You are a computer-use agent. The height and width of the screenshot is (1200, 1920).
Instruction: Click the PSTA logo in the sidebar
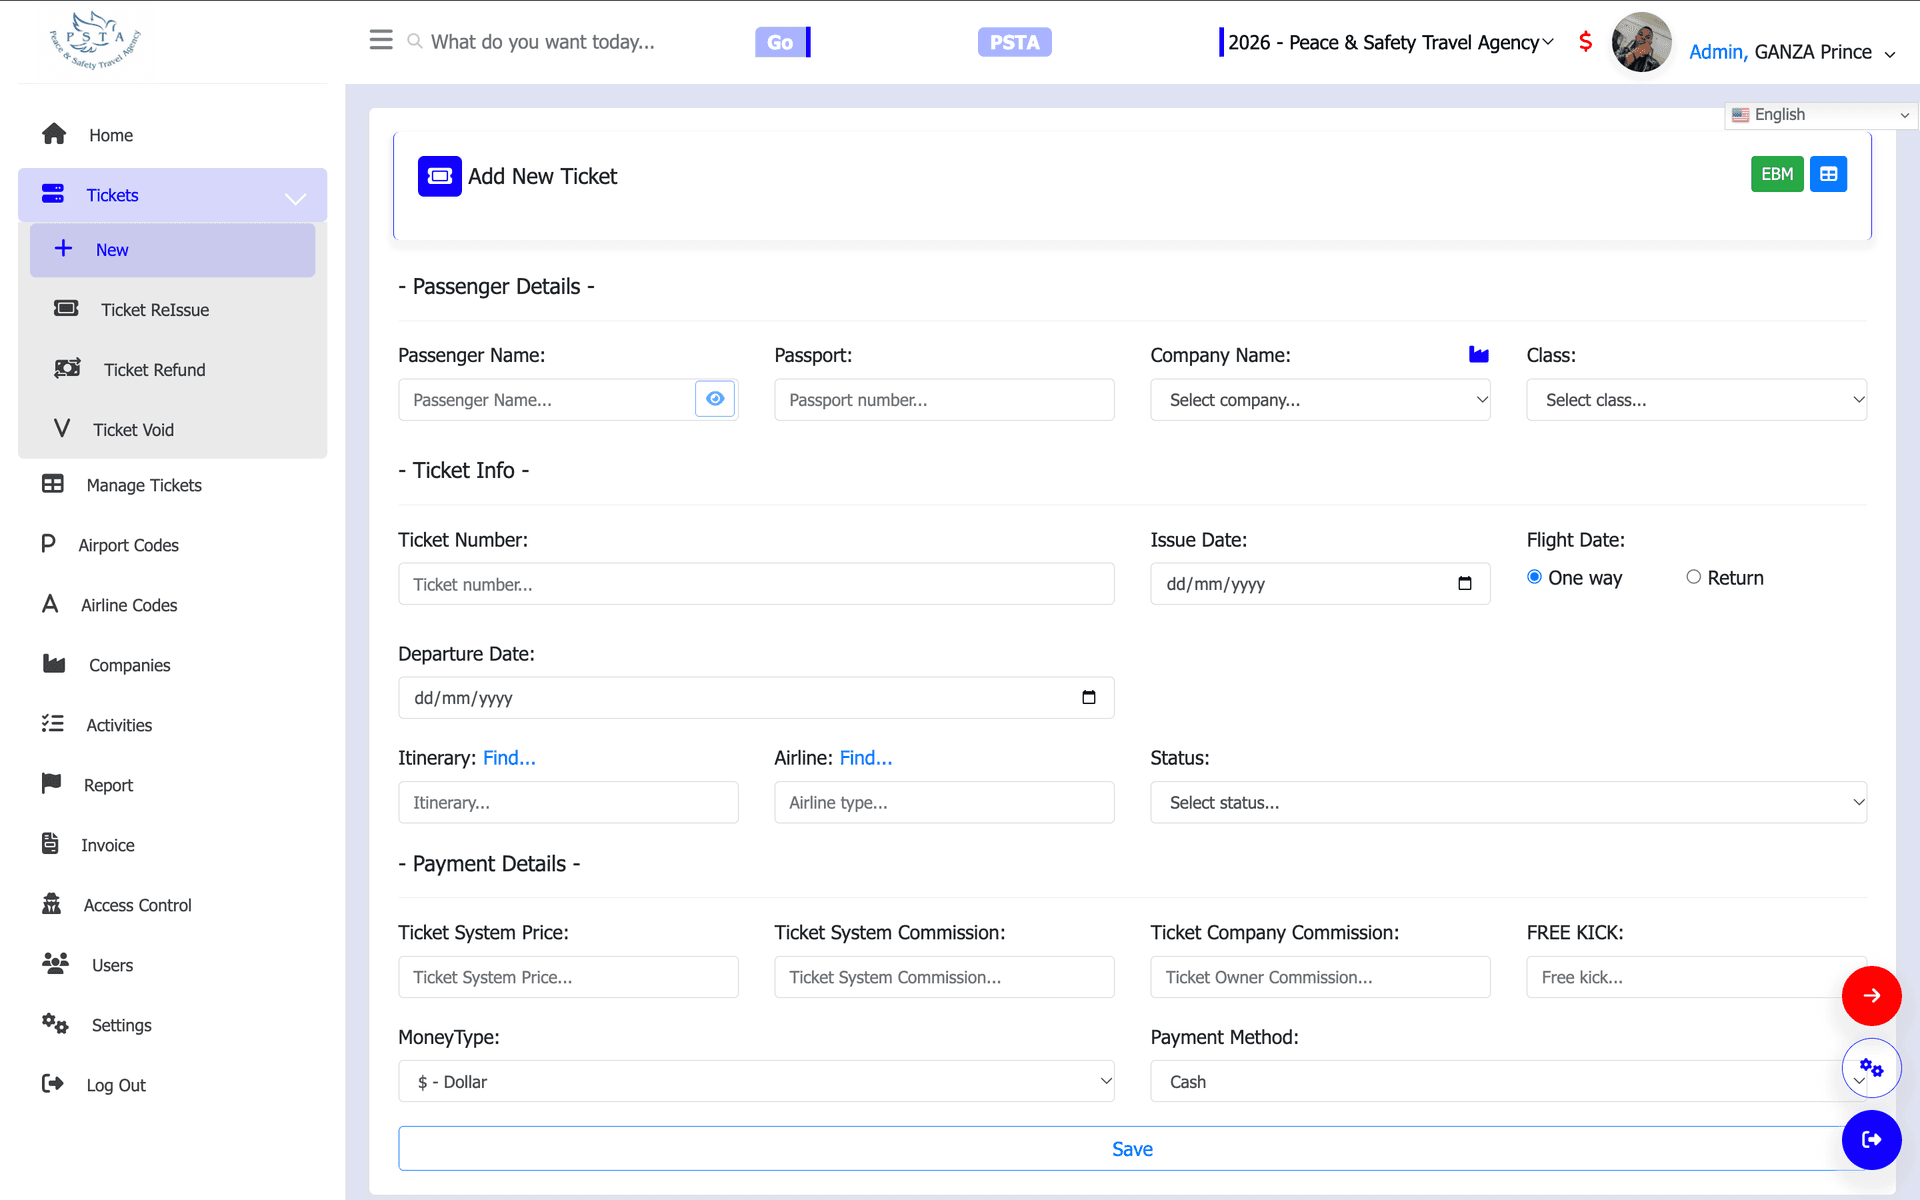click(95, 41)
